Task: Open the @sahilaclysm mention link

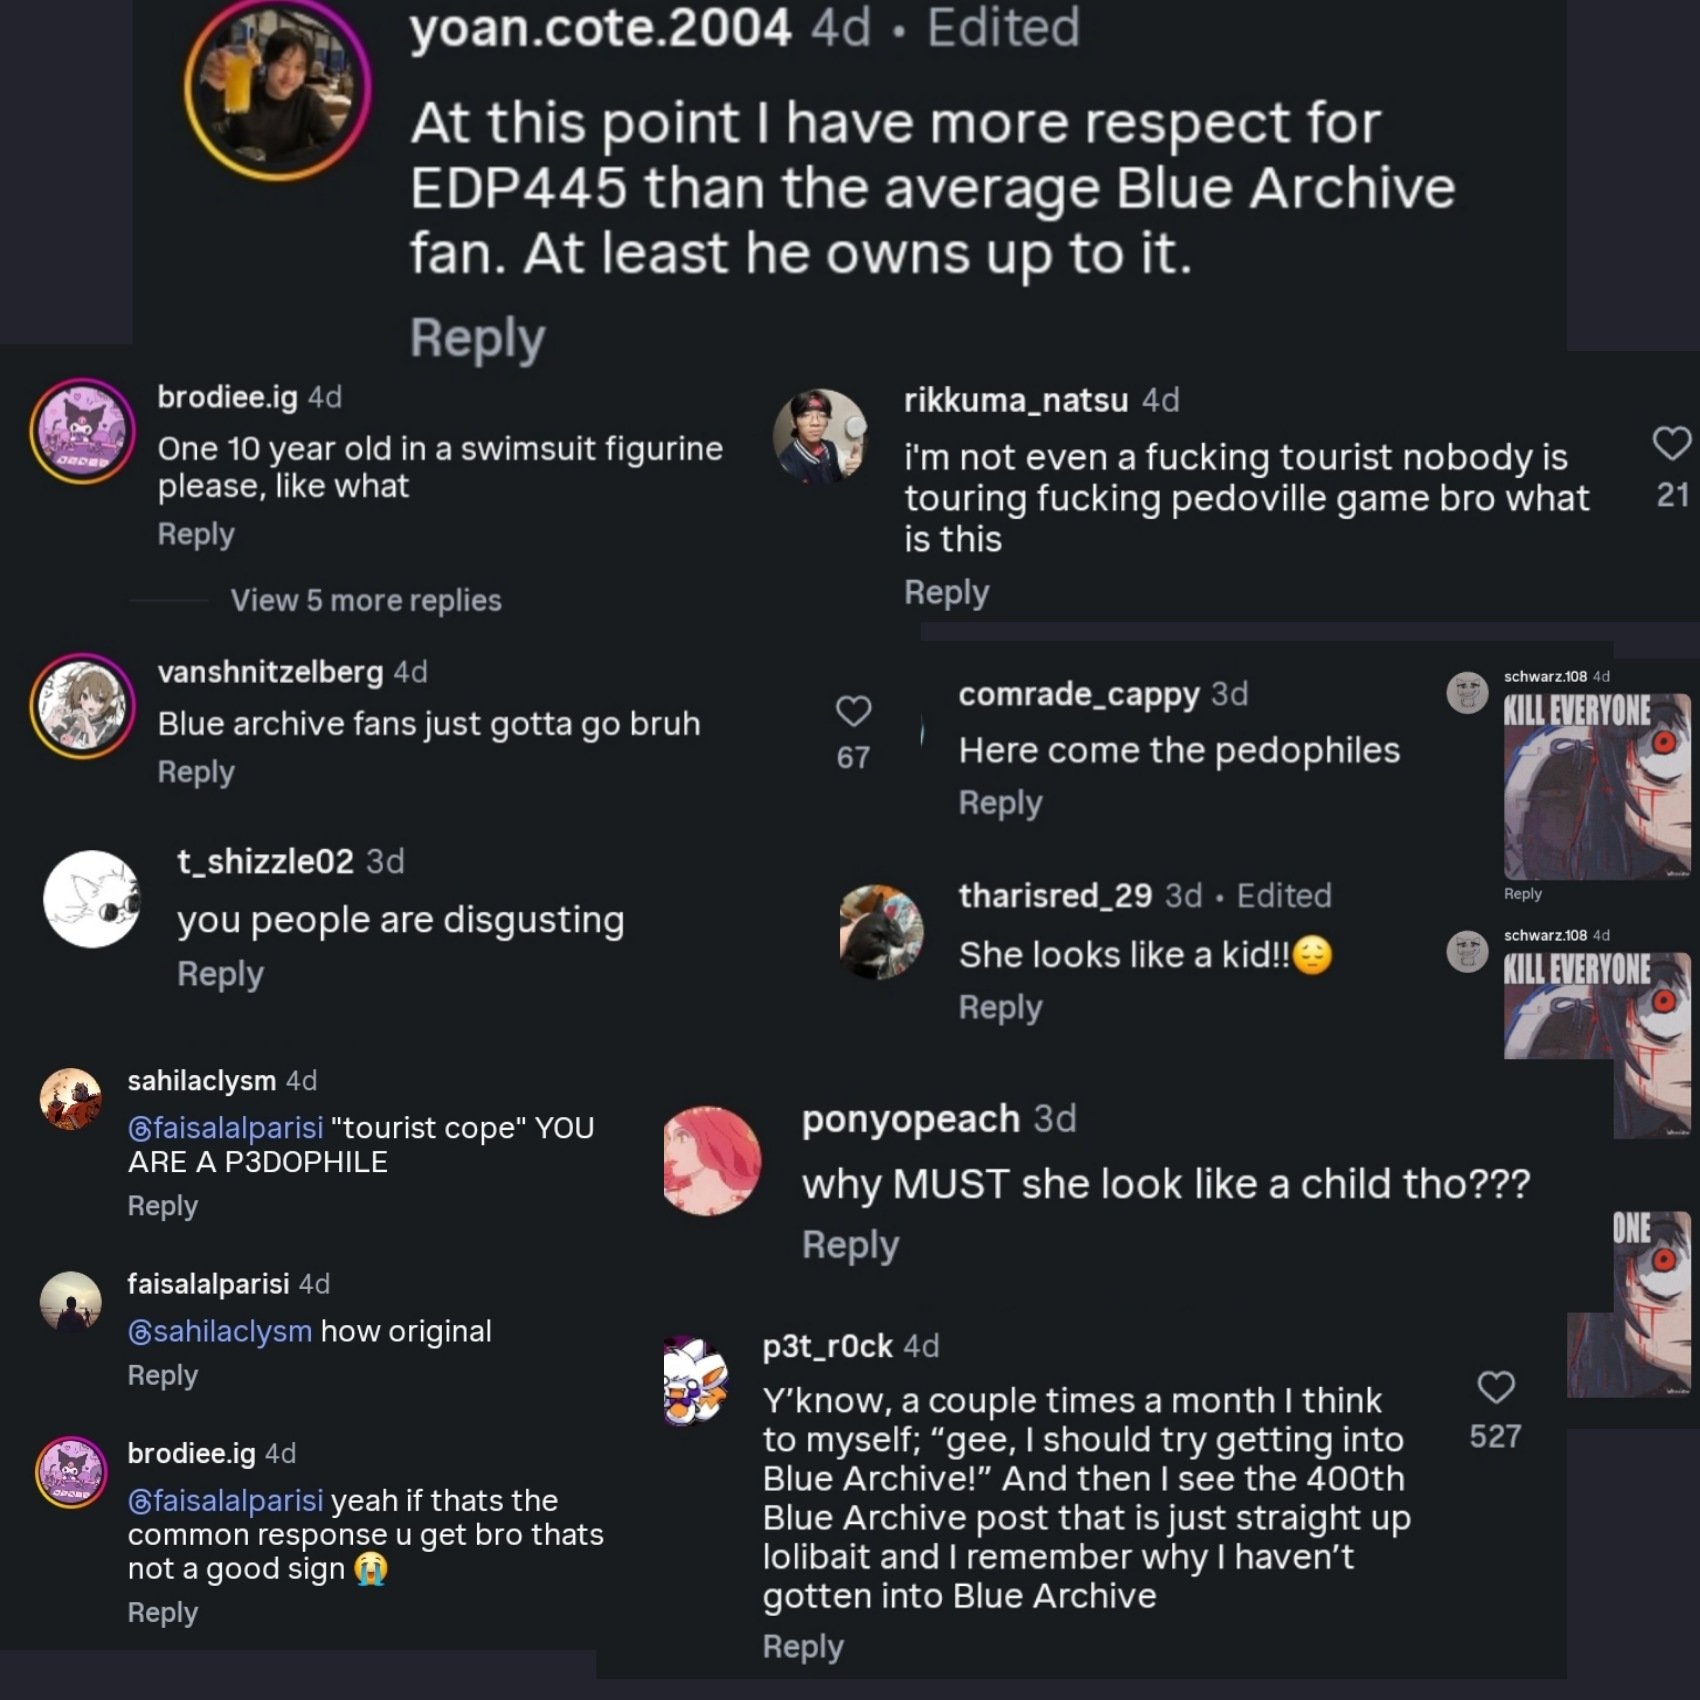Action: [219, 1331]
